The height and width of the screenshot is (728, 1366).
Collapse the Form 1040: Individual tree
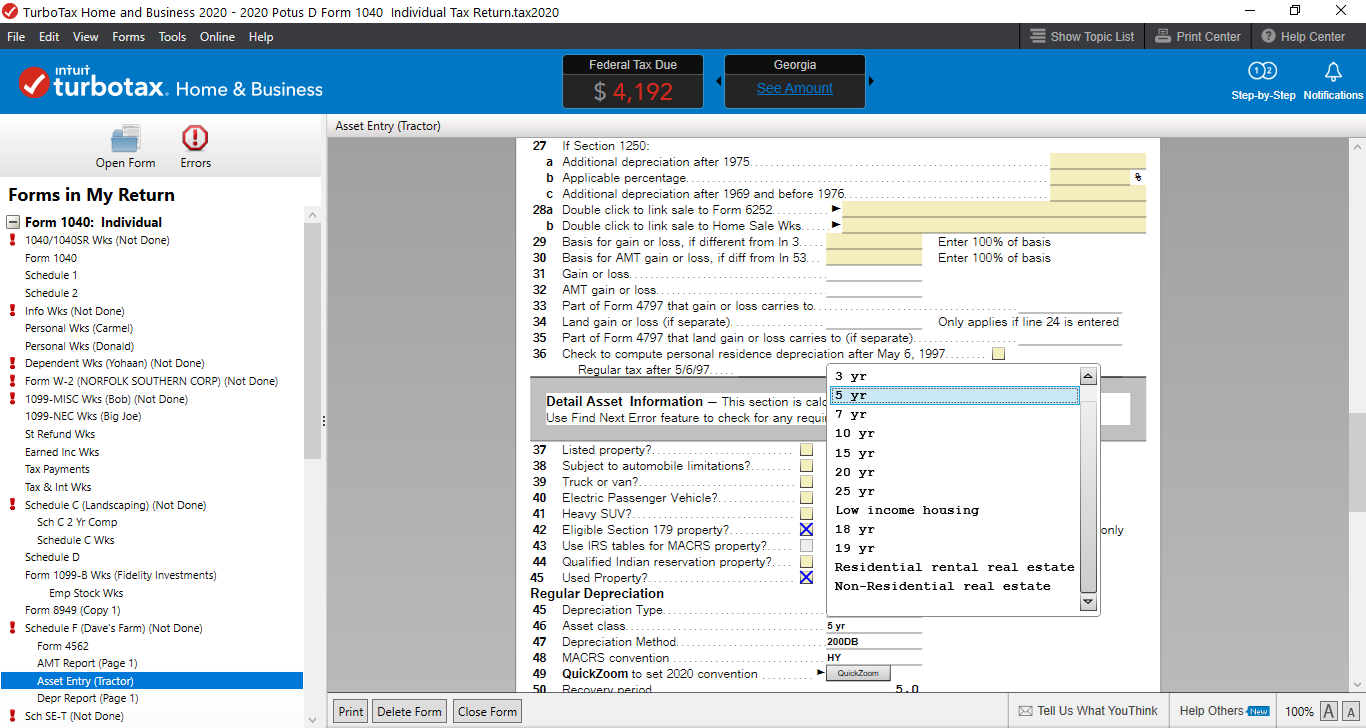(x=13, y=222)
